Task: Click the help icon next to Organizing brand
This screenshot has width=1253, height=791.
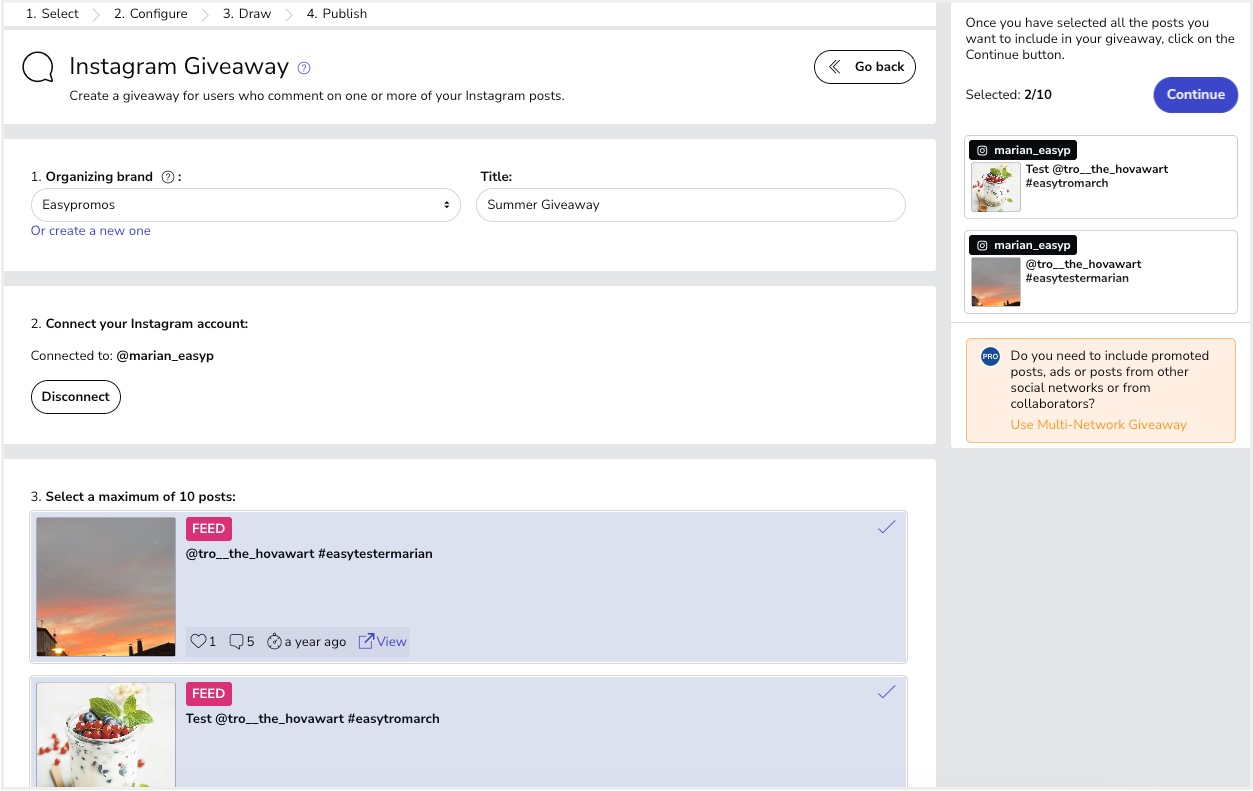Action: (x=168, y=177)
